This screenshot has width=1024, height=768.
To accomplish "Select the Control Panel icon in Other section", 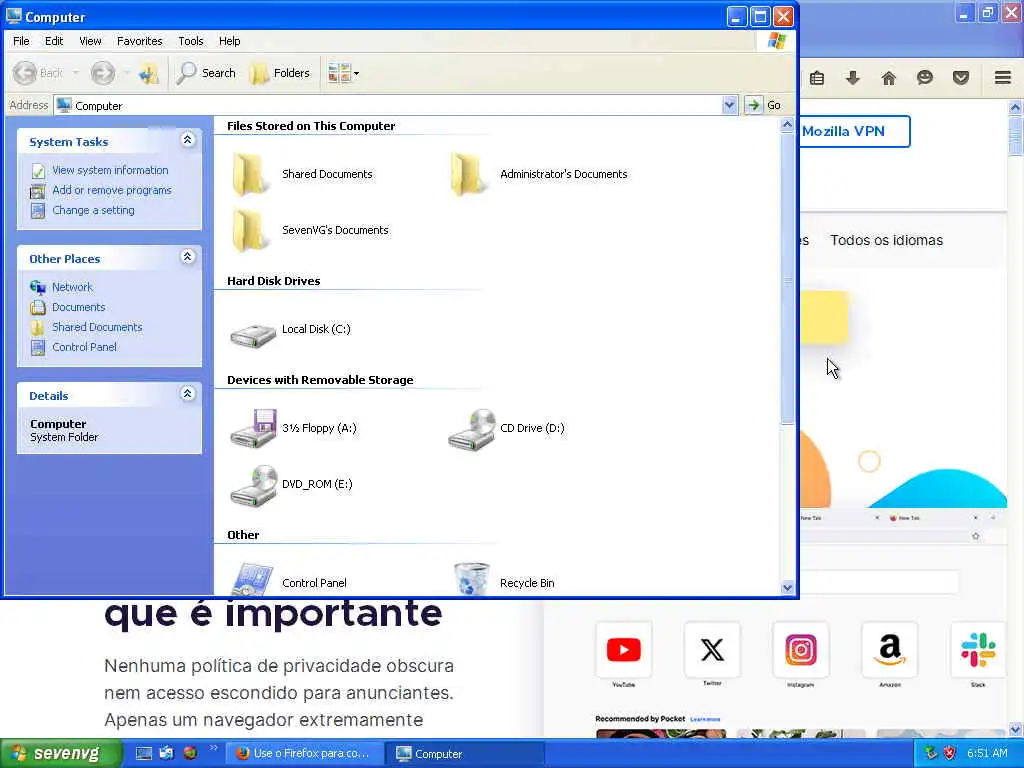I will coord(252,579).
